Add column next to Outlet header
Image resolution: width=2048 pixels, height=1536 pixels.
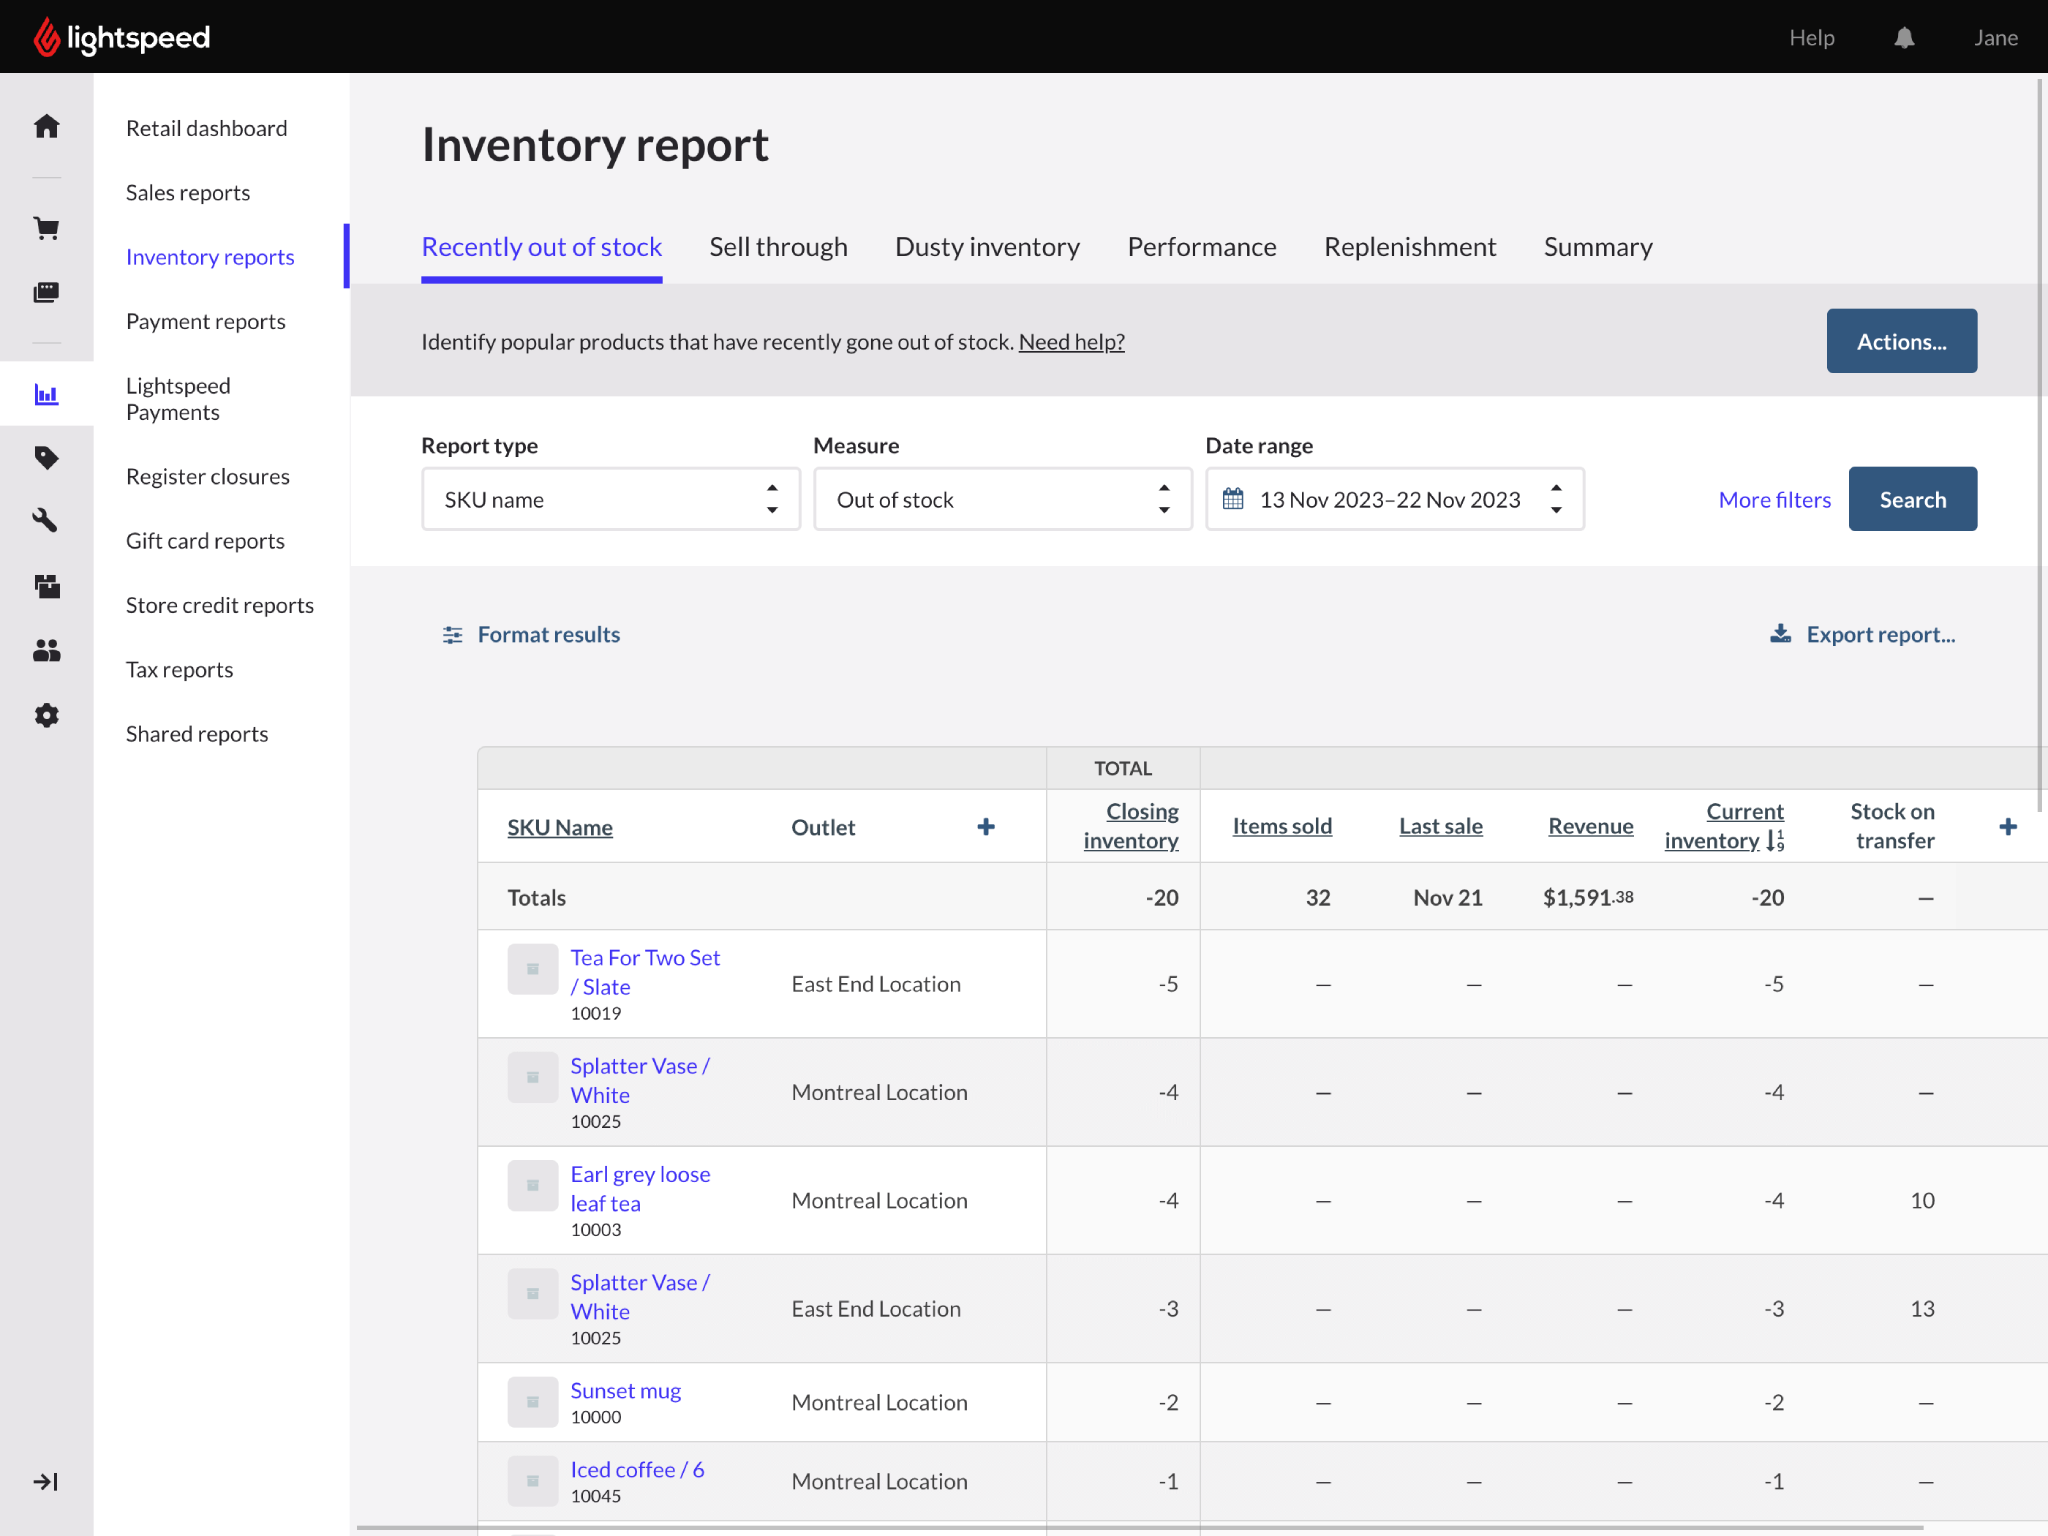click(x=986, y=827)
